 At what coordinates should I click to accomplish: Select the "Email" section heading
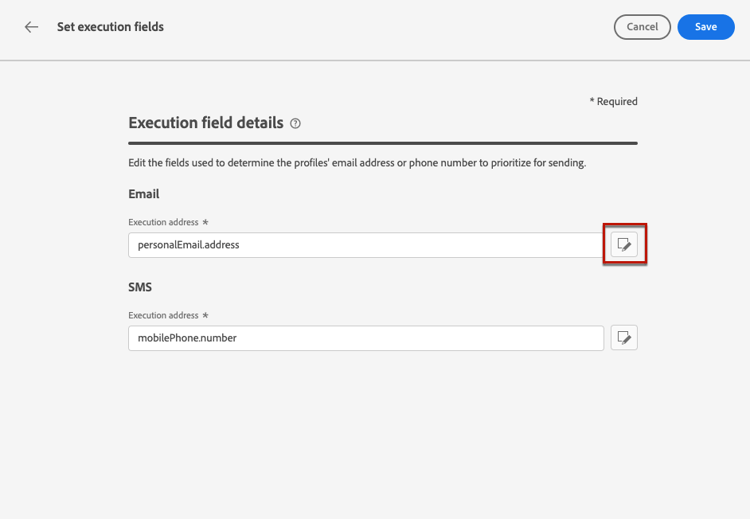(x=144, y=194)
